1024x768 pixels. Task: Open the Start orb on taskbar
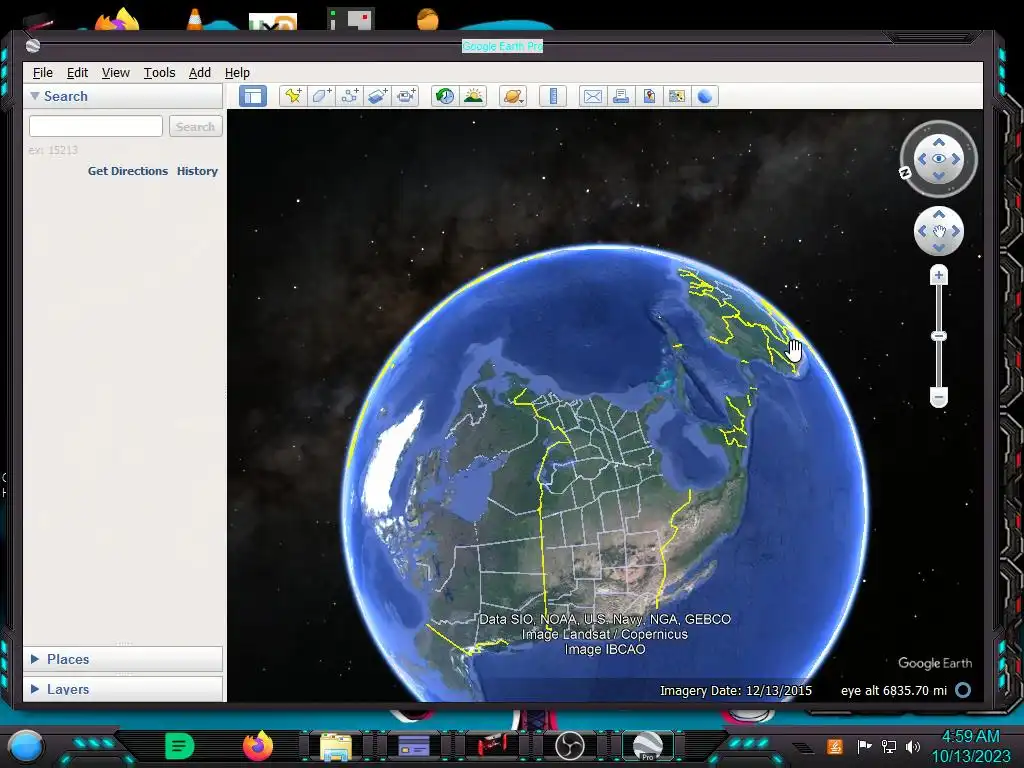pyautogui.click(x=26, y=746)
